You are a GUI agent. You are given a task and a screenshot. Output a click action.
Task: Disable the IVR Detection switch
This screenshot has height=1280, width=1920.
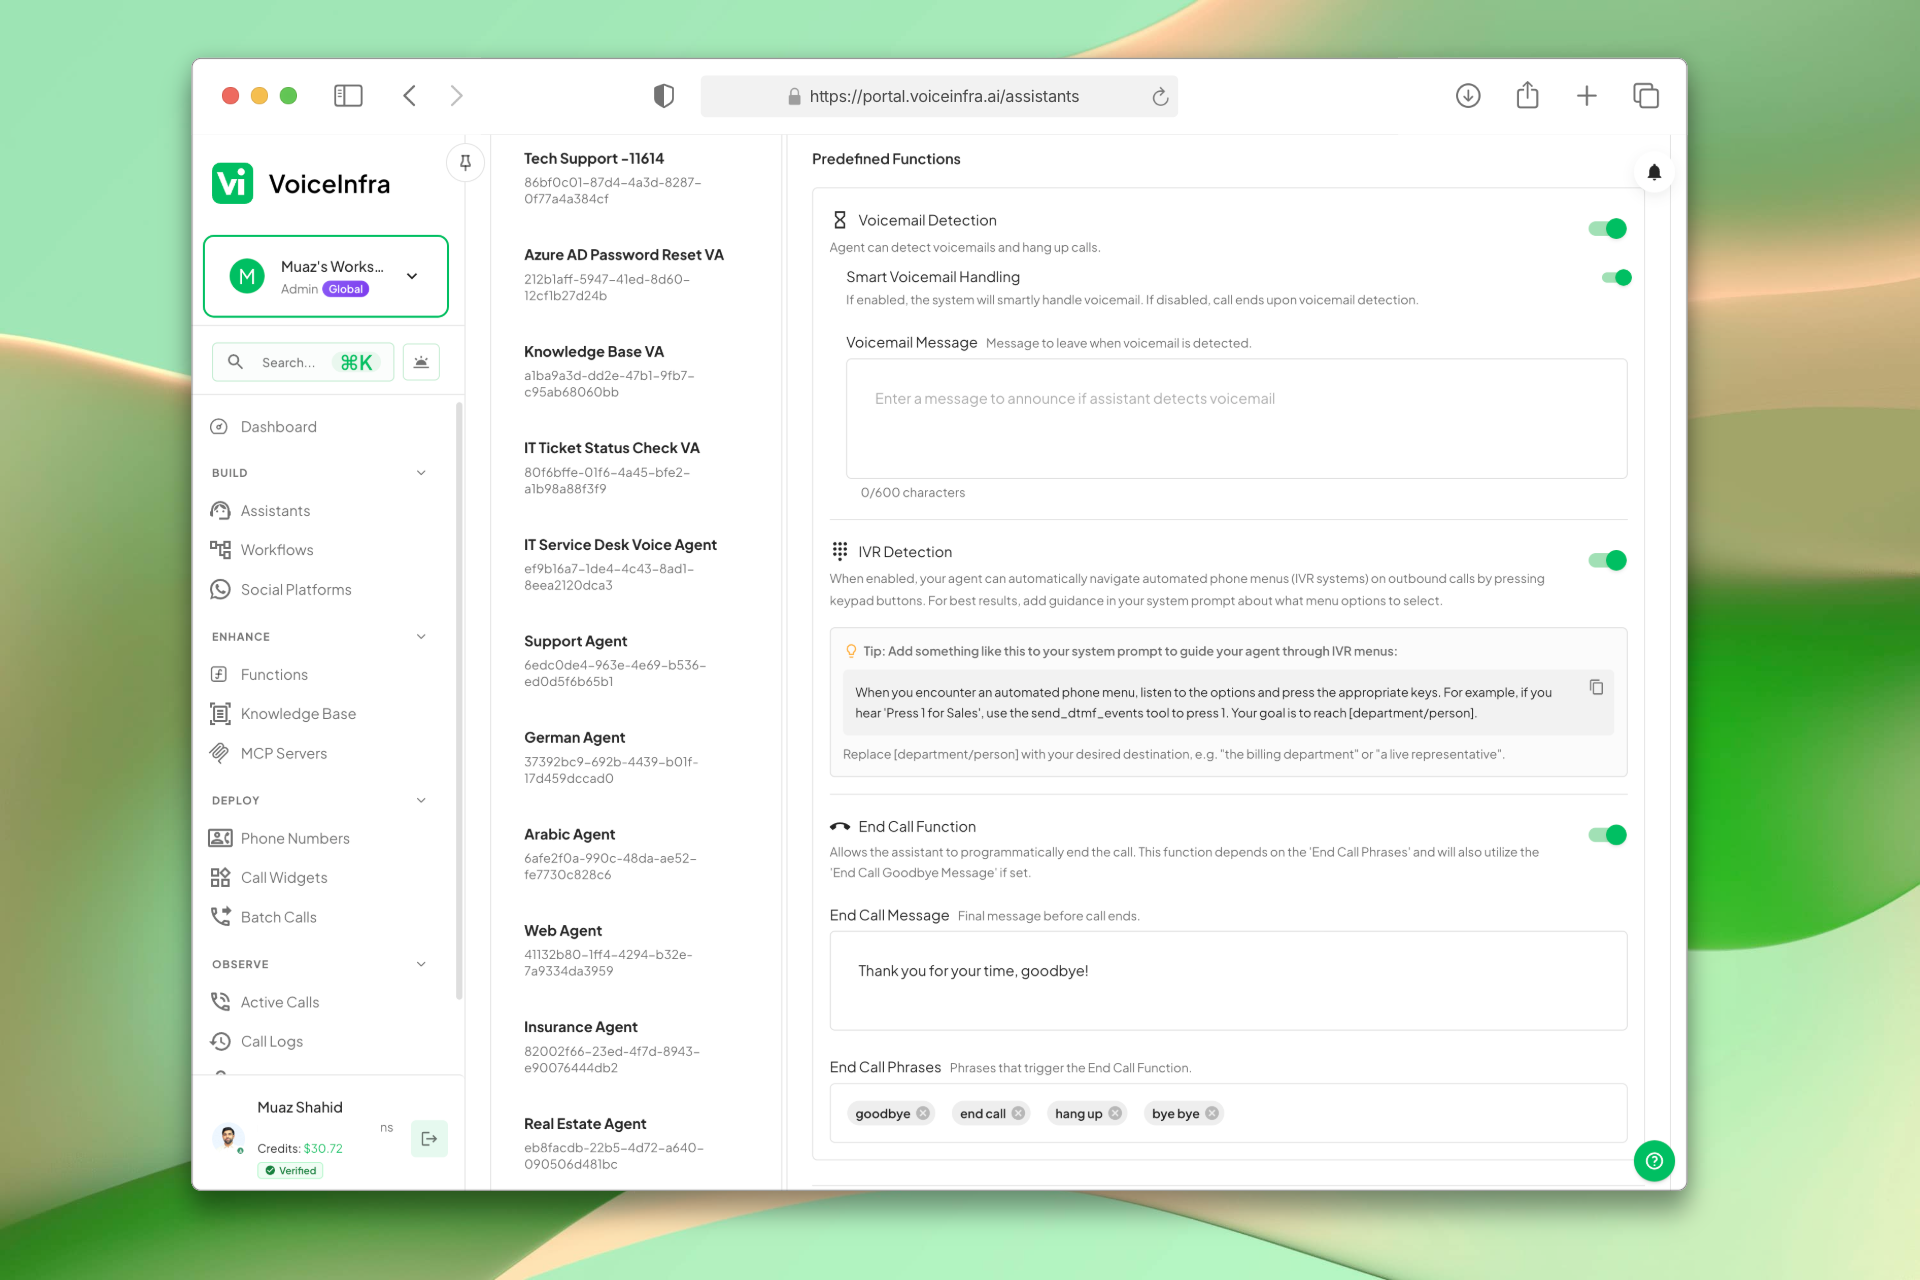1607,560
